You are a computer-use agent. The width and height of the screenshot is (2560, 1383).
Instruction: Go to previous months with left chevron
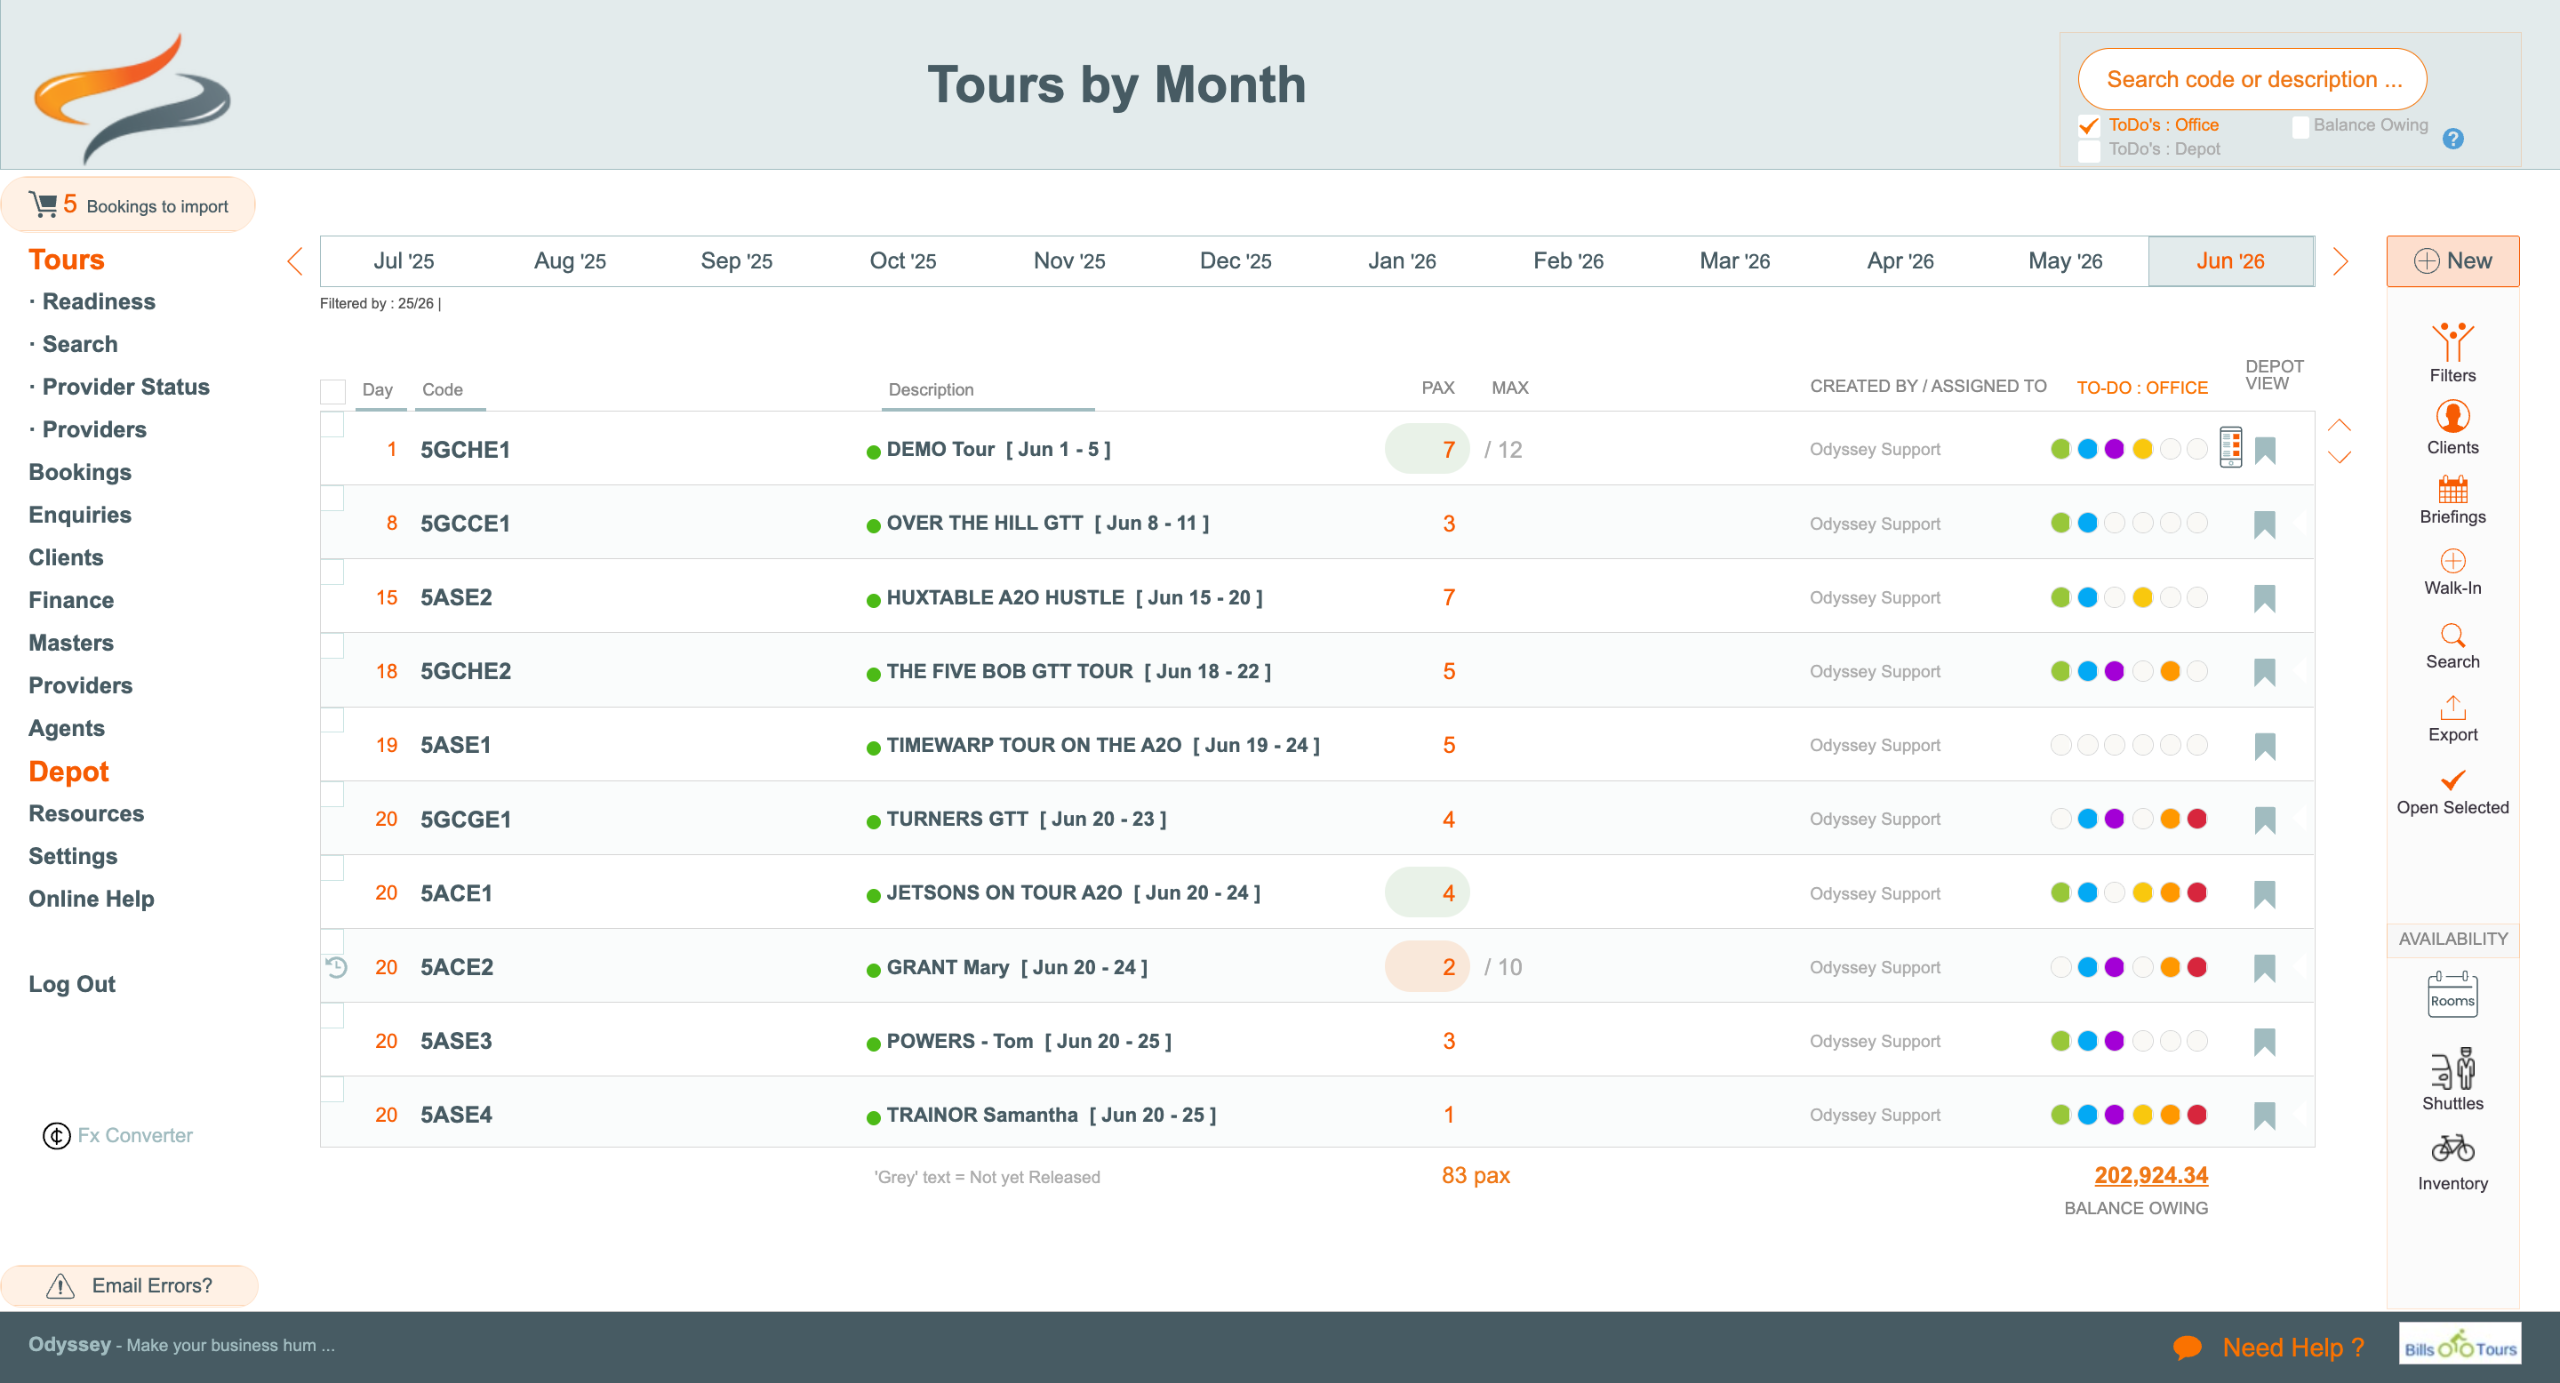click(x=295, y=261)
